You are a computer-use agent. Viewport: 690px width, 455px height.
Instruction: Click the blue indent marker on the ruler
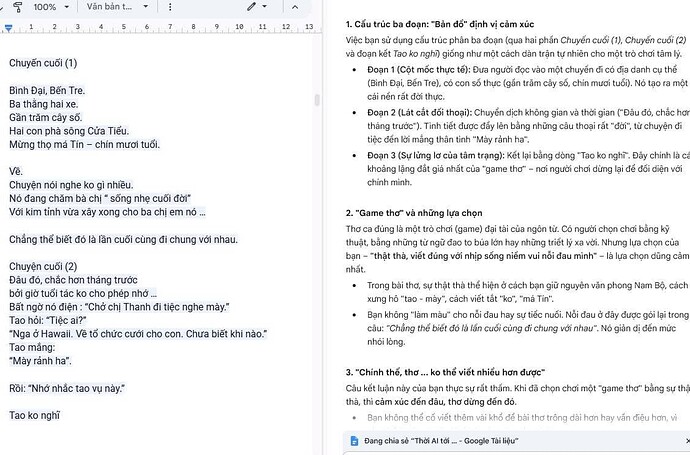(8, 29)
